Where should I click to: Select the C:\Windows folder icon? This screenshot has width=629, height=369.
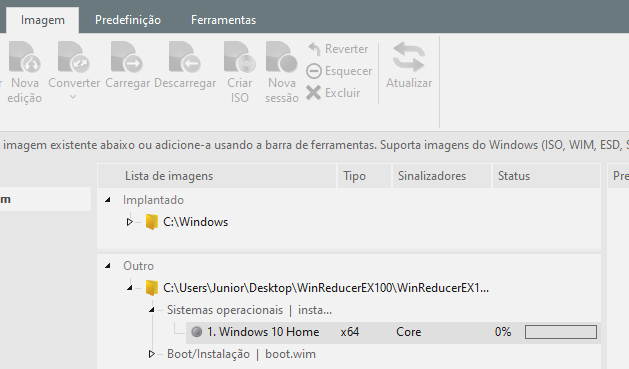click(151, 222)
